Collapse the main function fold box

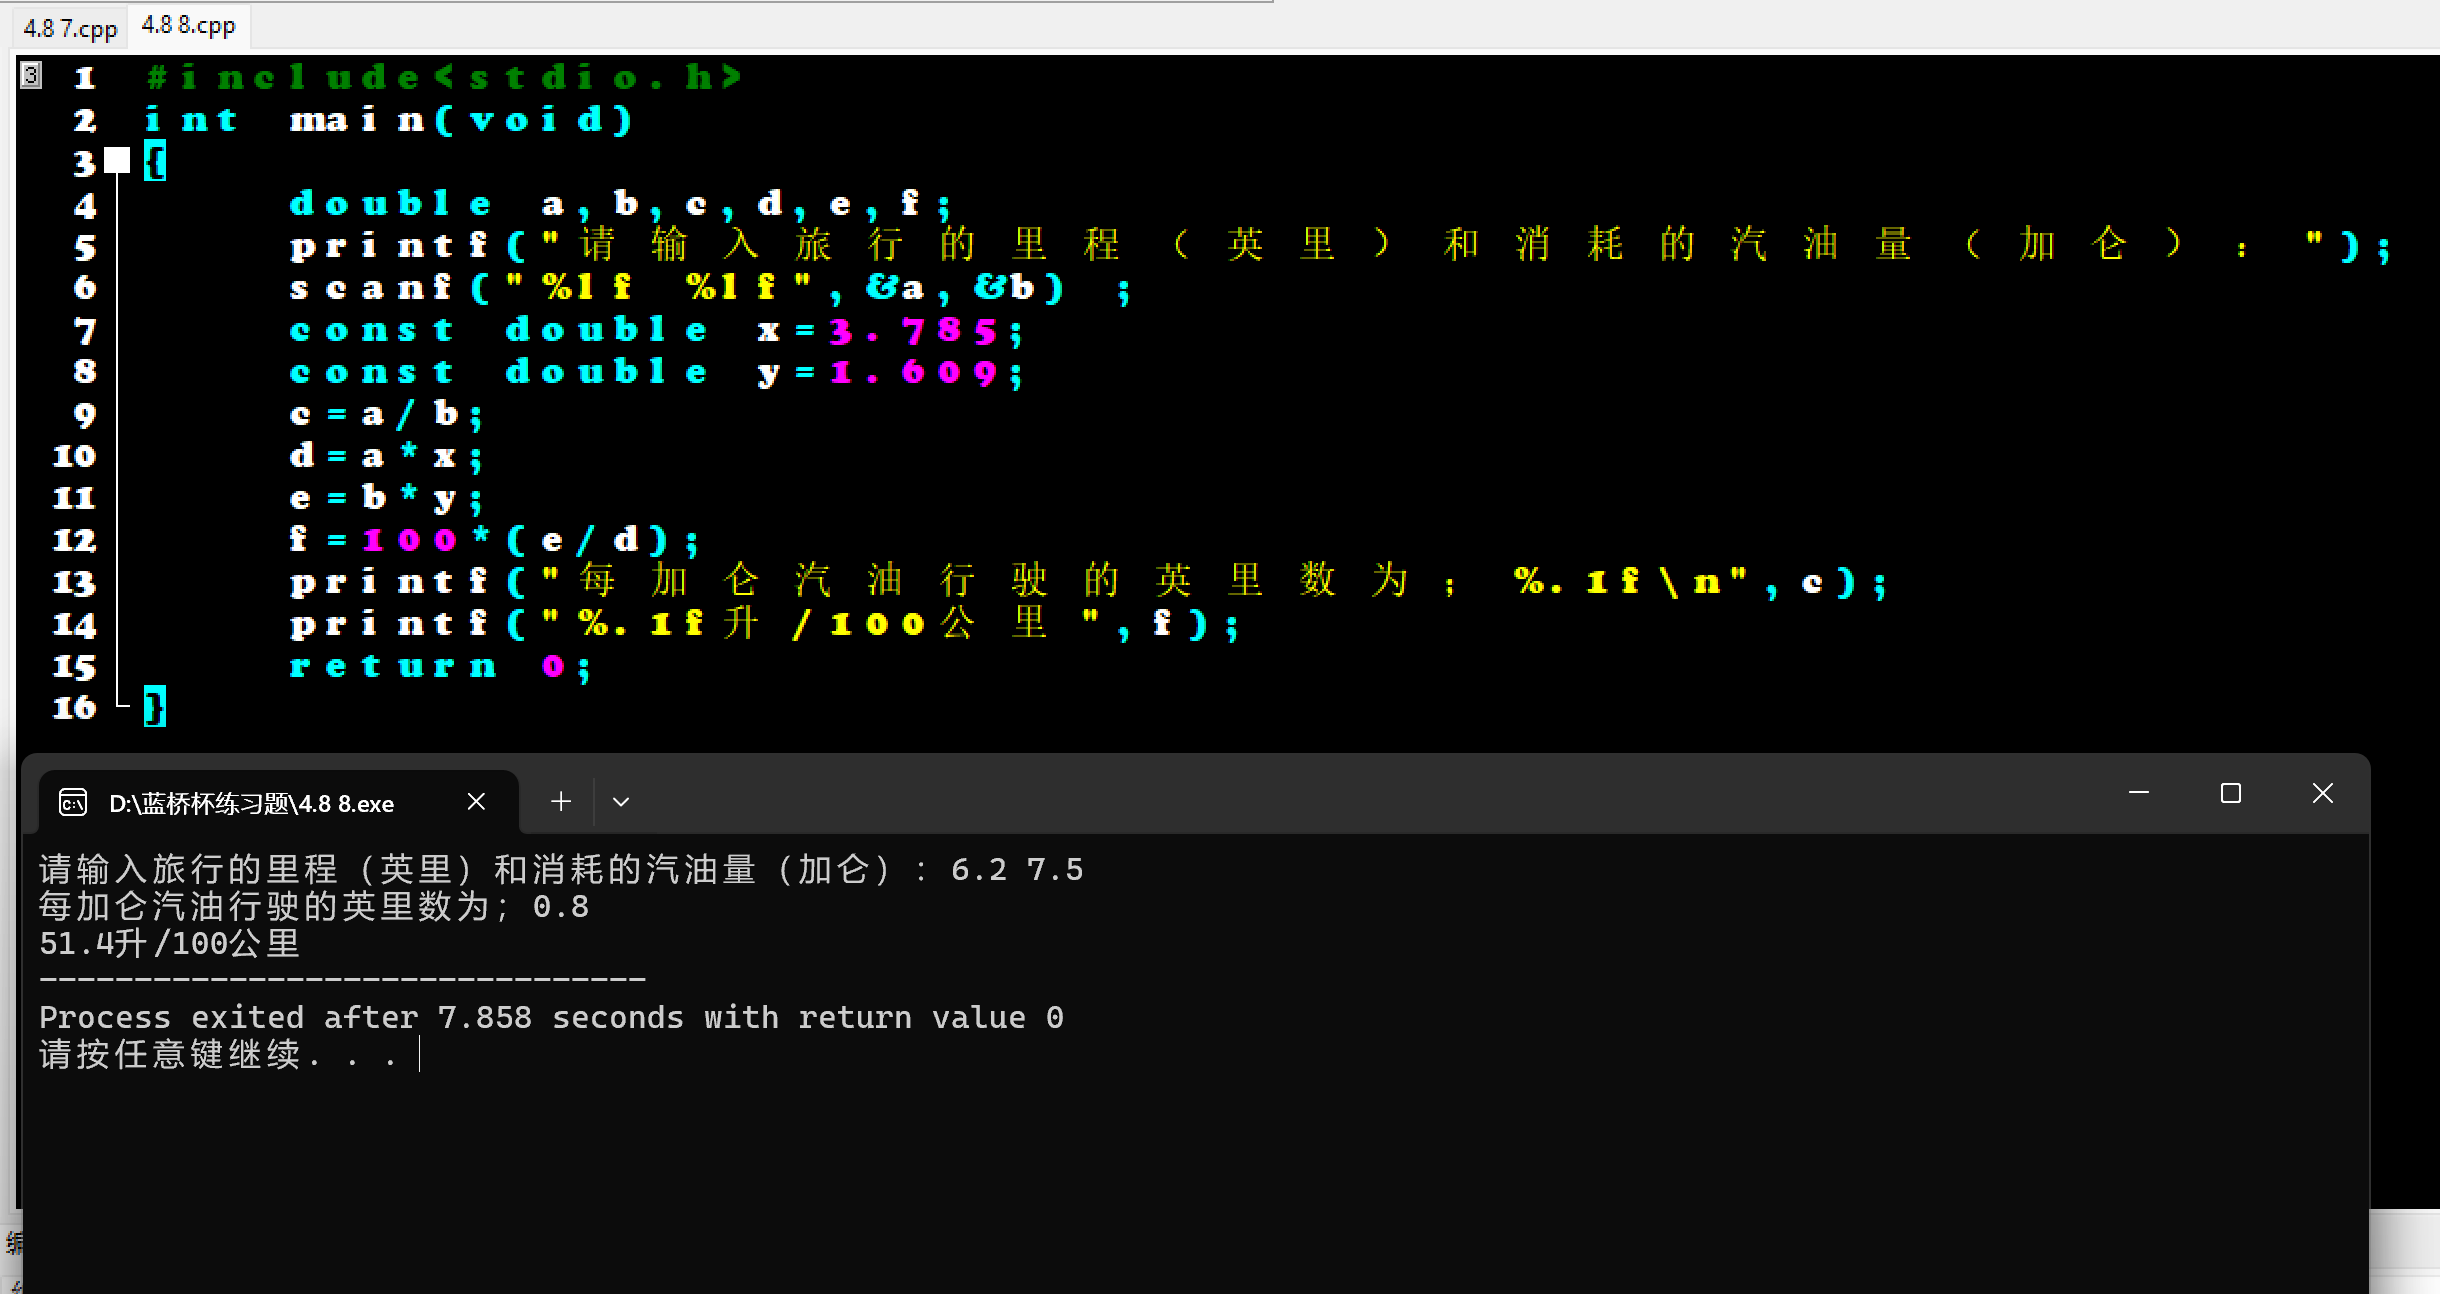[x=117, y=160]
